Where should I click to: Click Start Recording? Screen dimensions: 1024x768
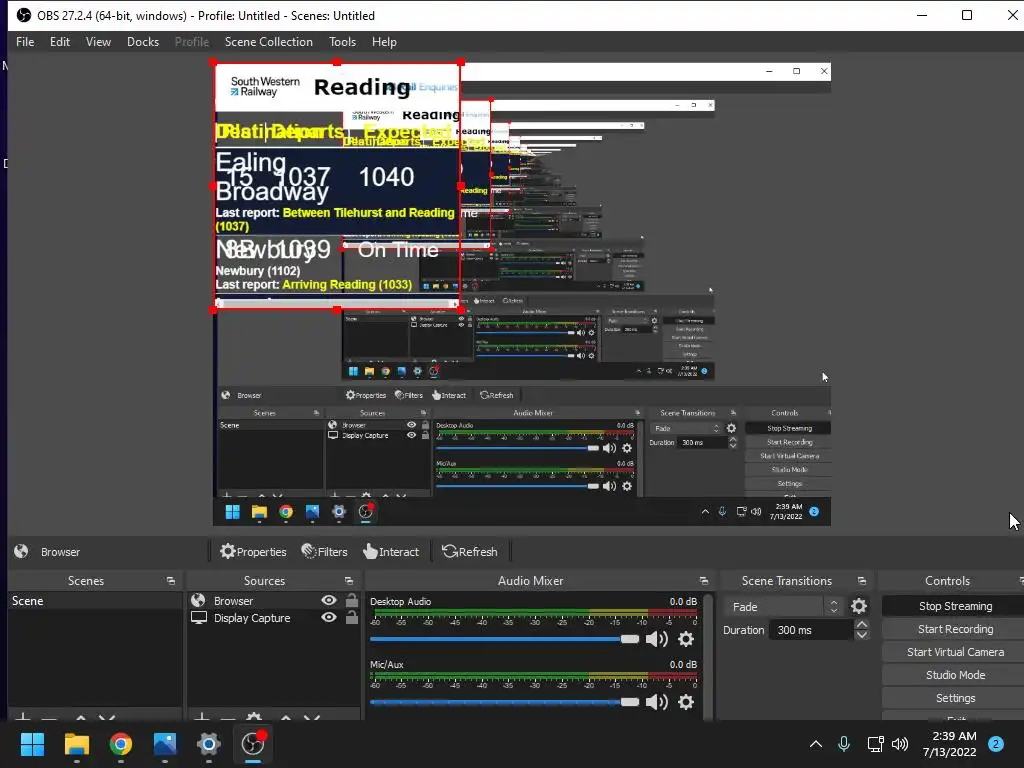[x=955, y=629]
